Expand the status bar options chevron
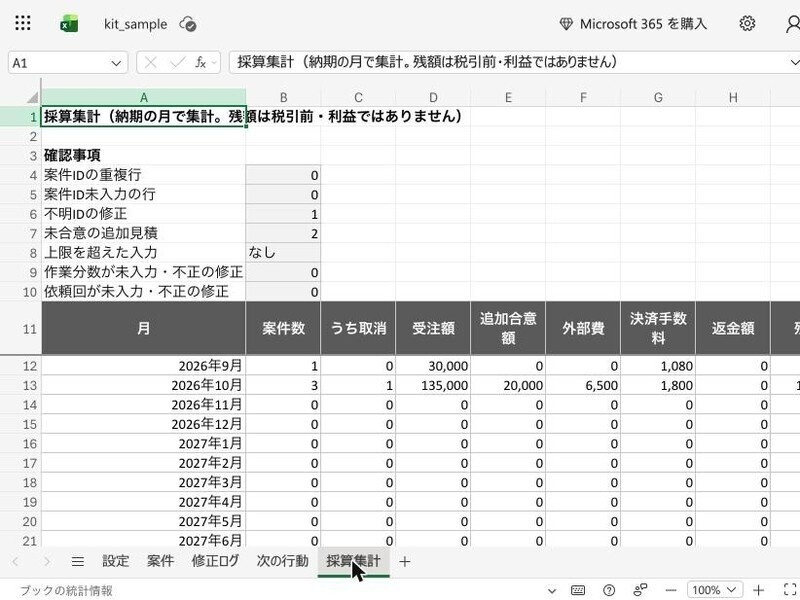Image resolution: width=800 pixels, height=600 pixels. pos(552,591)
